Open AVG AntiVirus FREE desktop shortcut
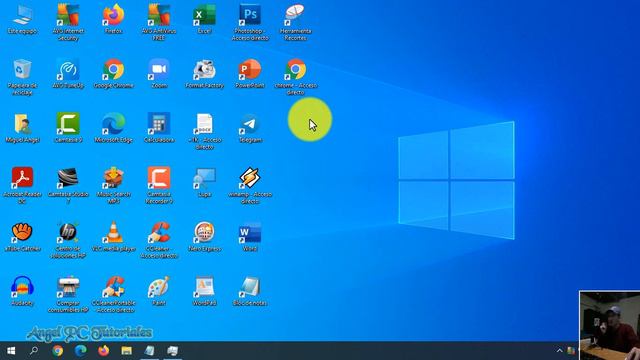The width and height of the screenshot is (640, 360). pyautogui.click(x=159, y=22)
